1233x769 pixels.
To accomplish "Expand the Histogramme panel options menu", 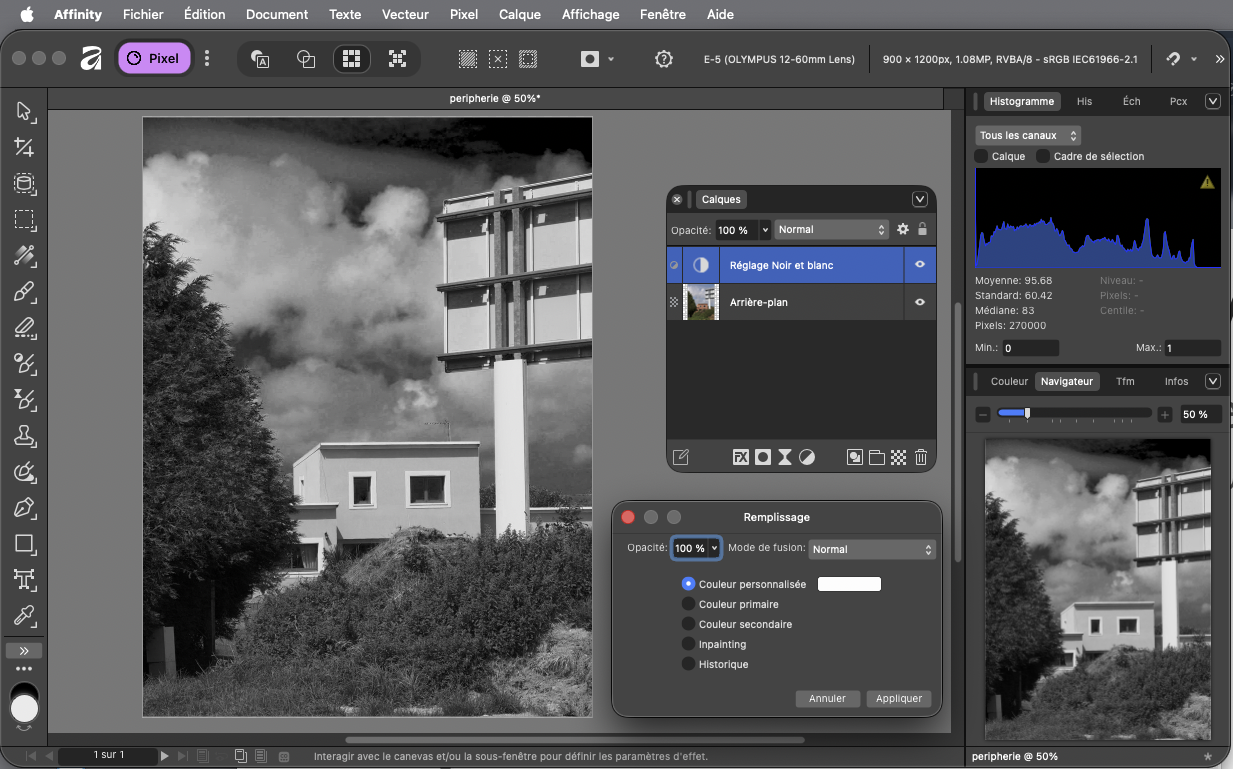I will pyautogui.click(x=1213, y=101).
